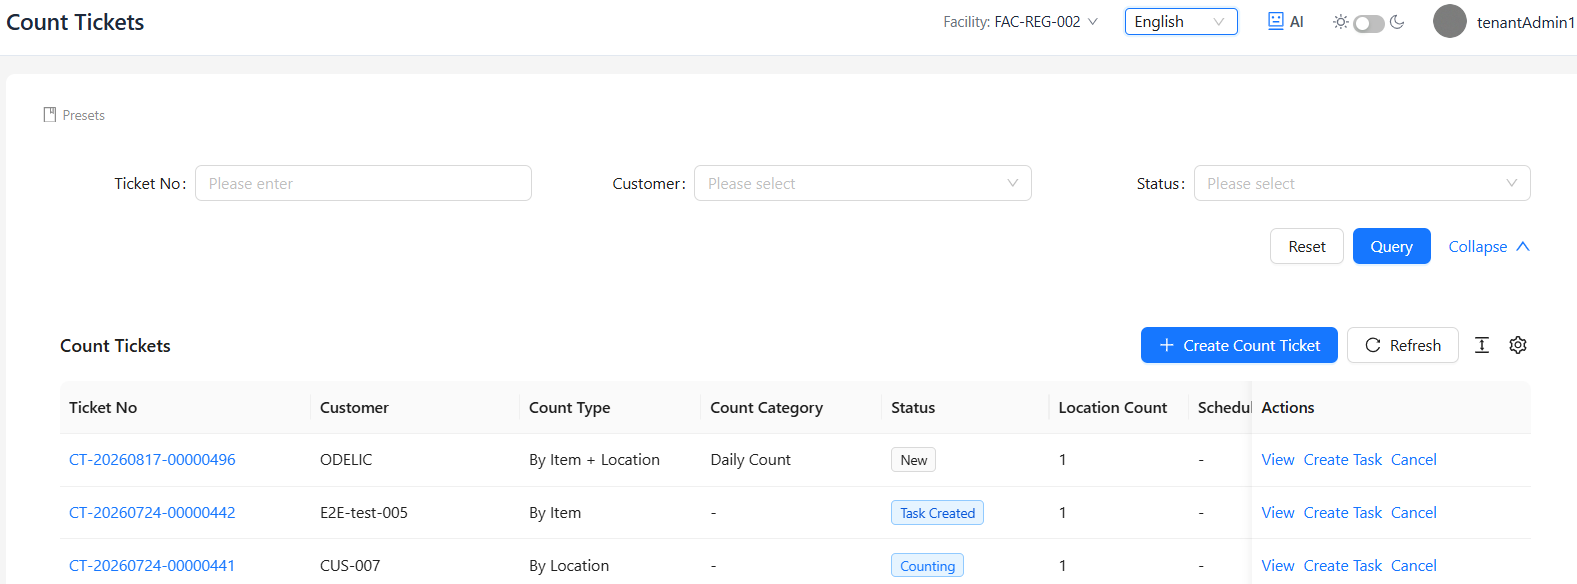This screenshot has width=1577, height=584.
Task: Open ticket CT-20260724-00000442
Action: tap(152, 513)
